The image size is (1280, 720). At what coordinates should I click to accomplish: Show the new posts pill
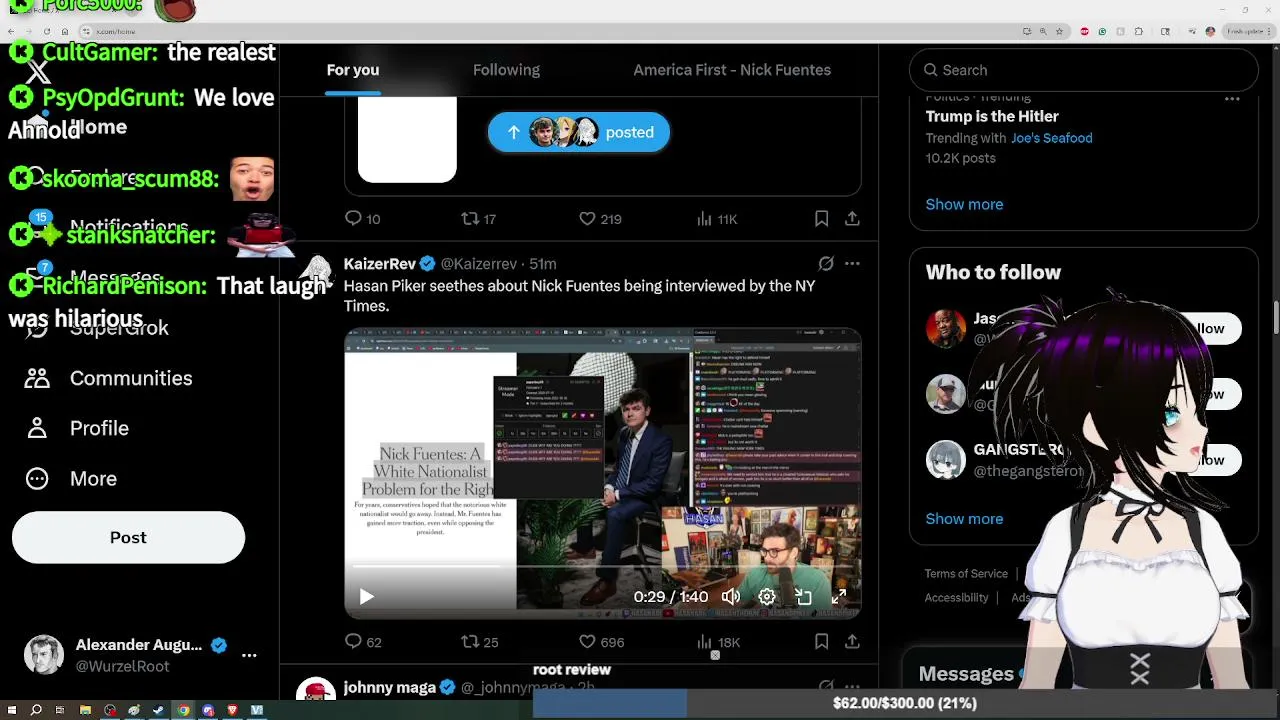tap(579, 132)
